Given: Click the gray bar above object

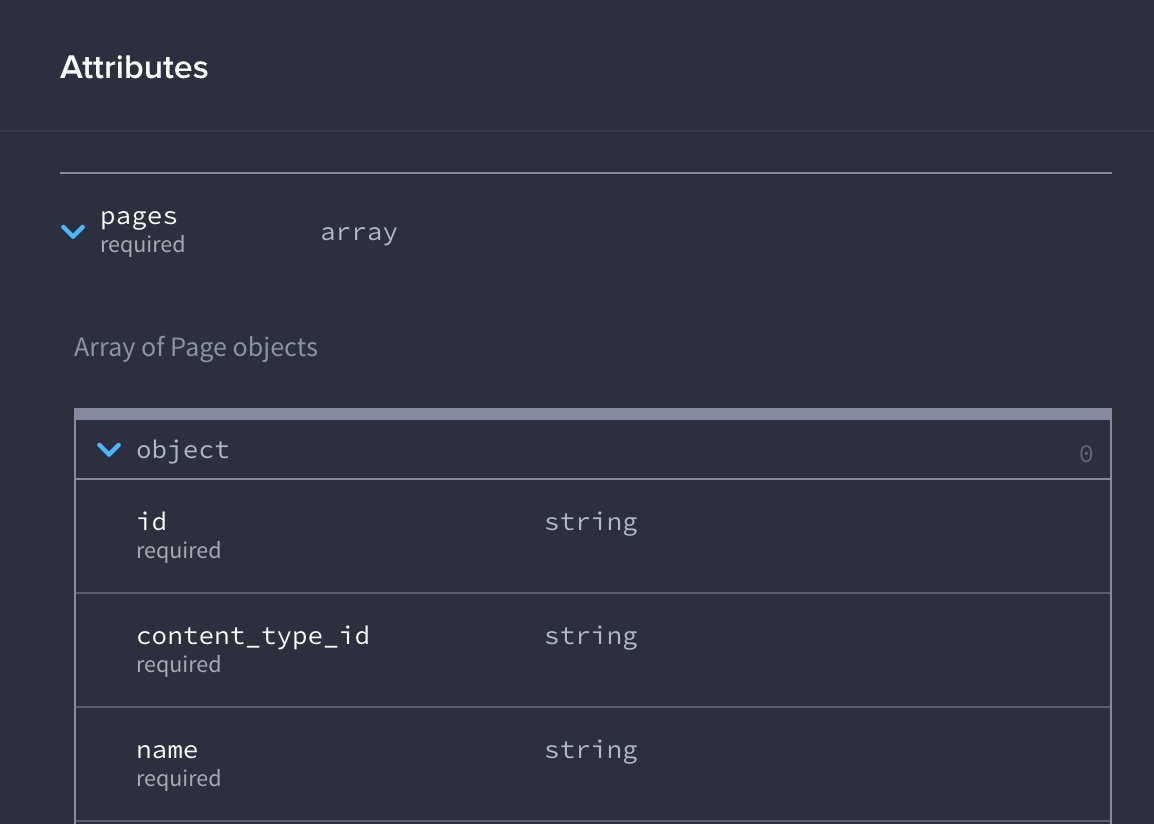Looking at the screenshot, I should tap(592, 413).
